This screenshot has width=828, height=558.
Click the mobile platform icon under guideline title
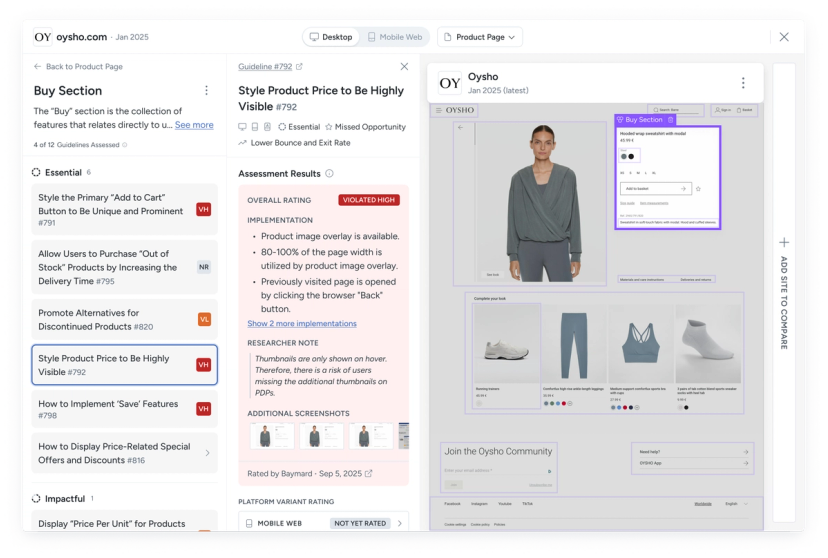pyautogui.click(x=255, y=127)
